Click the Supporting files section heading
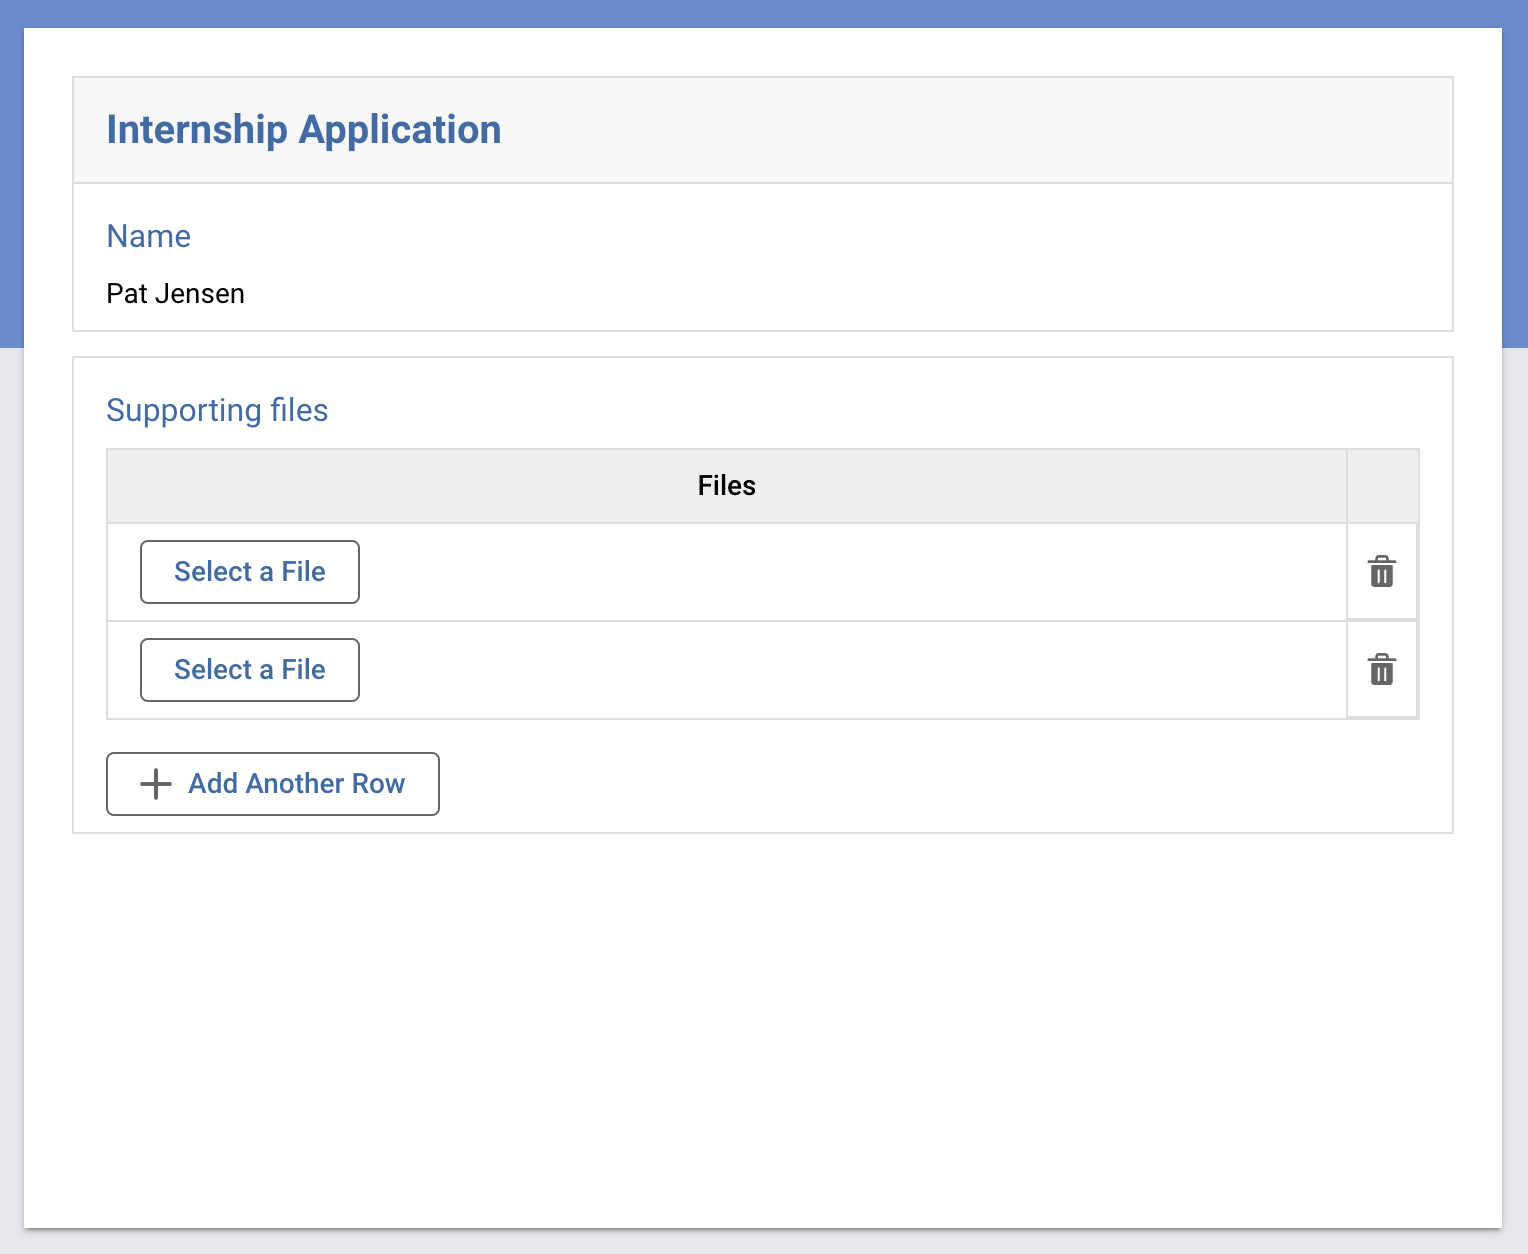The width and height of the screenshot is (1528, 1254). (217, 410)
